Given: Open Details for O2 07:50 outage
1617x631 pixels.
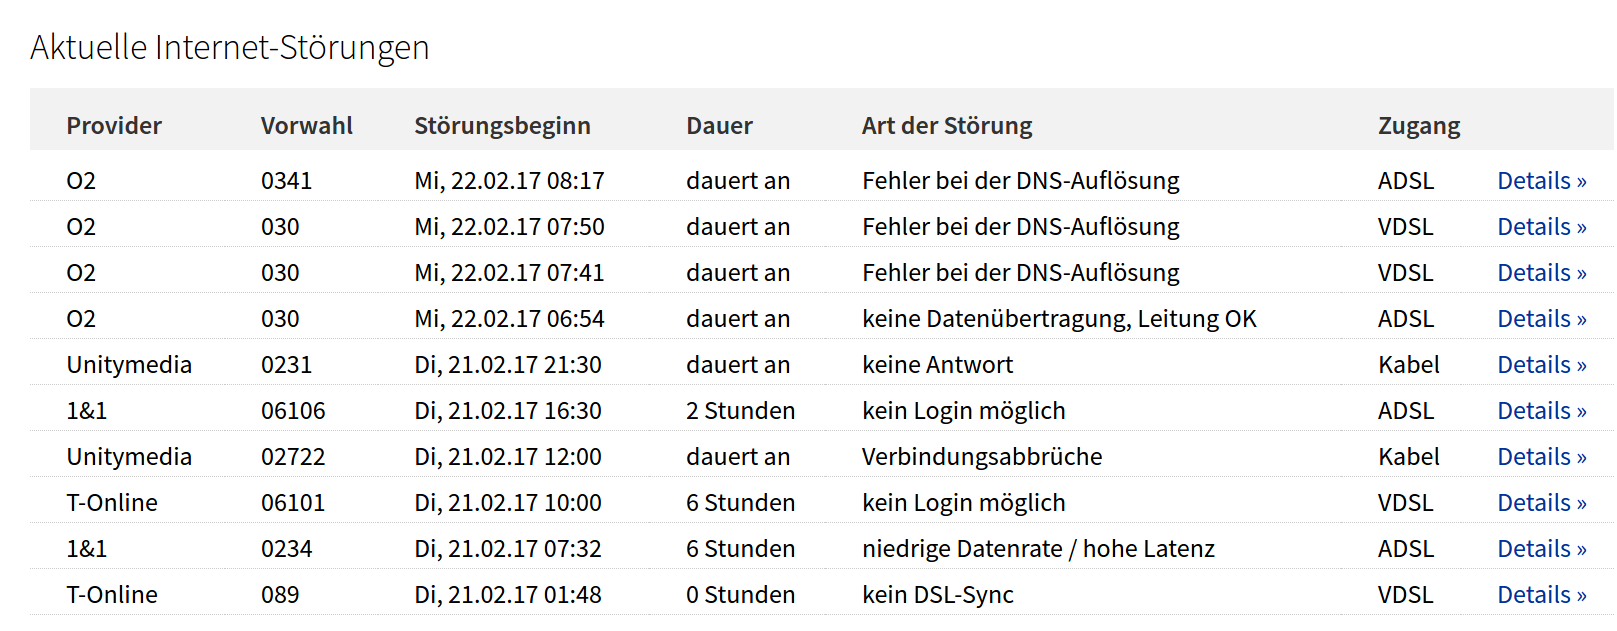Looking at the screenshot, I should (1541, 227).
